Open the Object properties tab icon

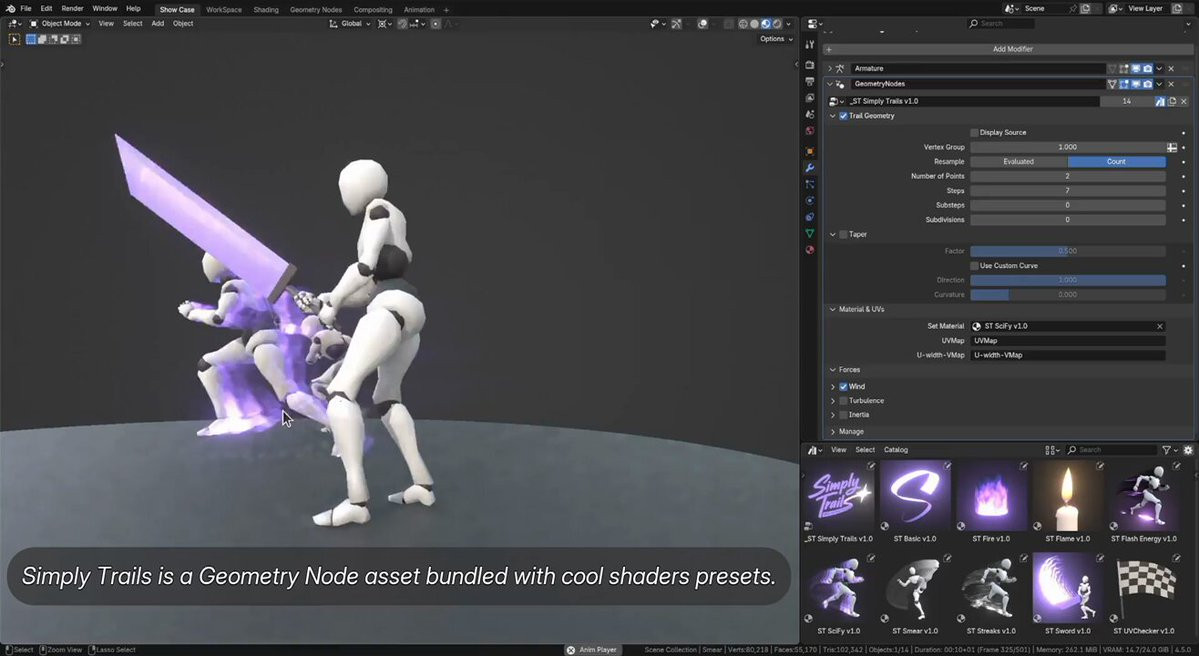pos(810,151)
